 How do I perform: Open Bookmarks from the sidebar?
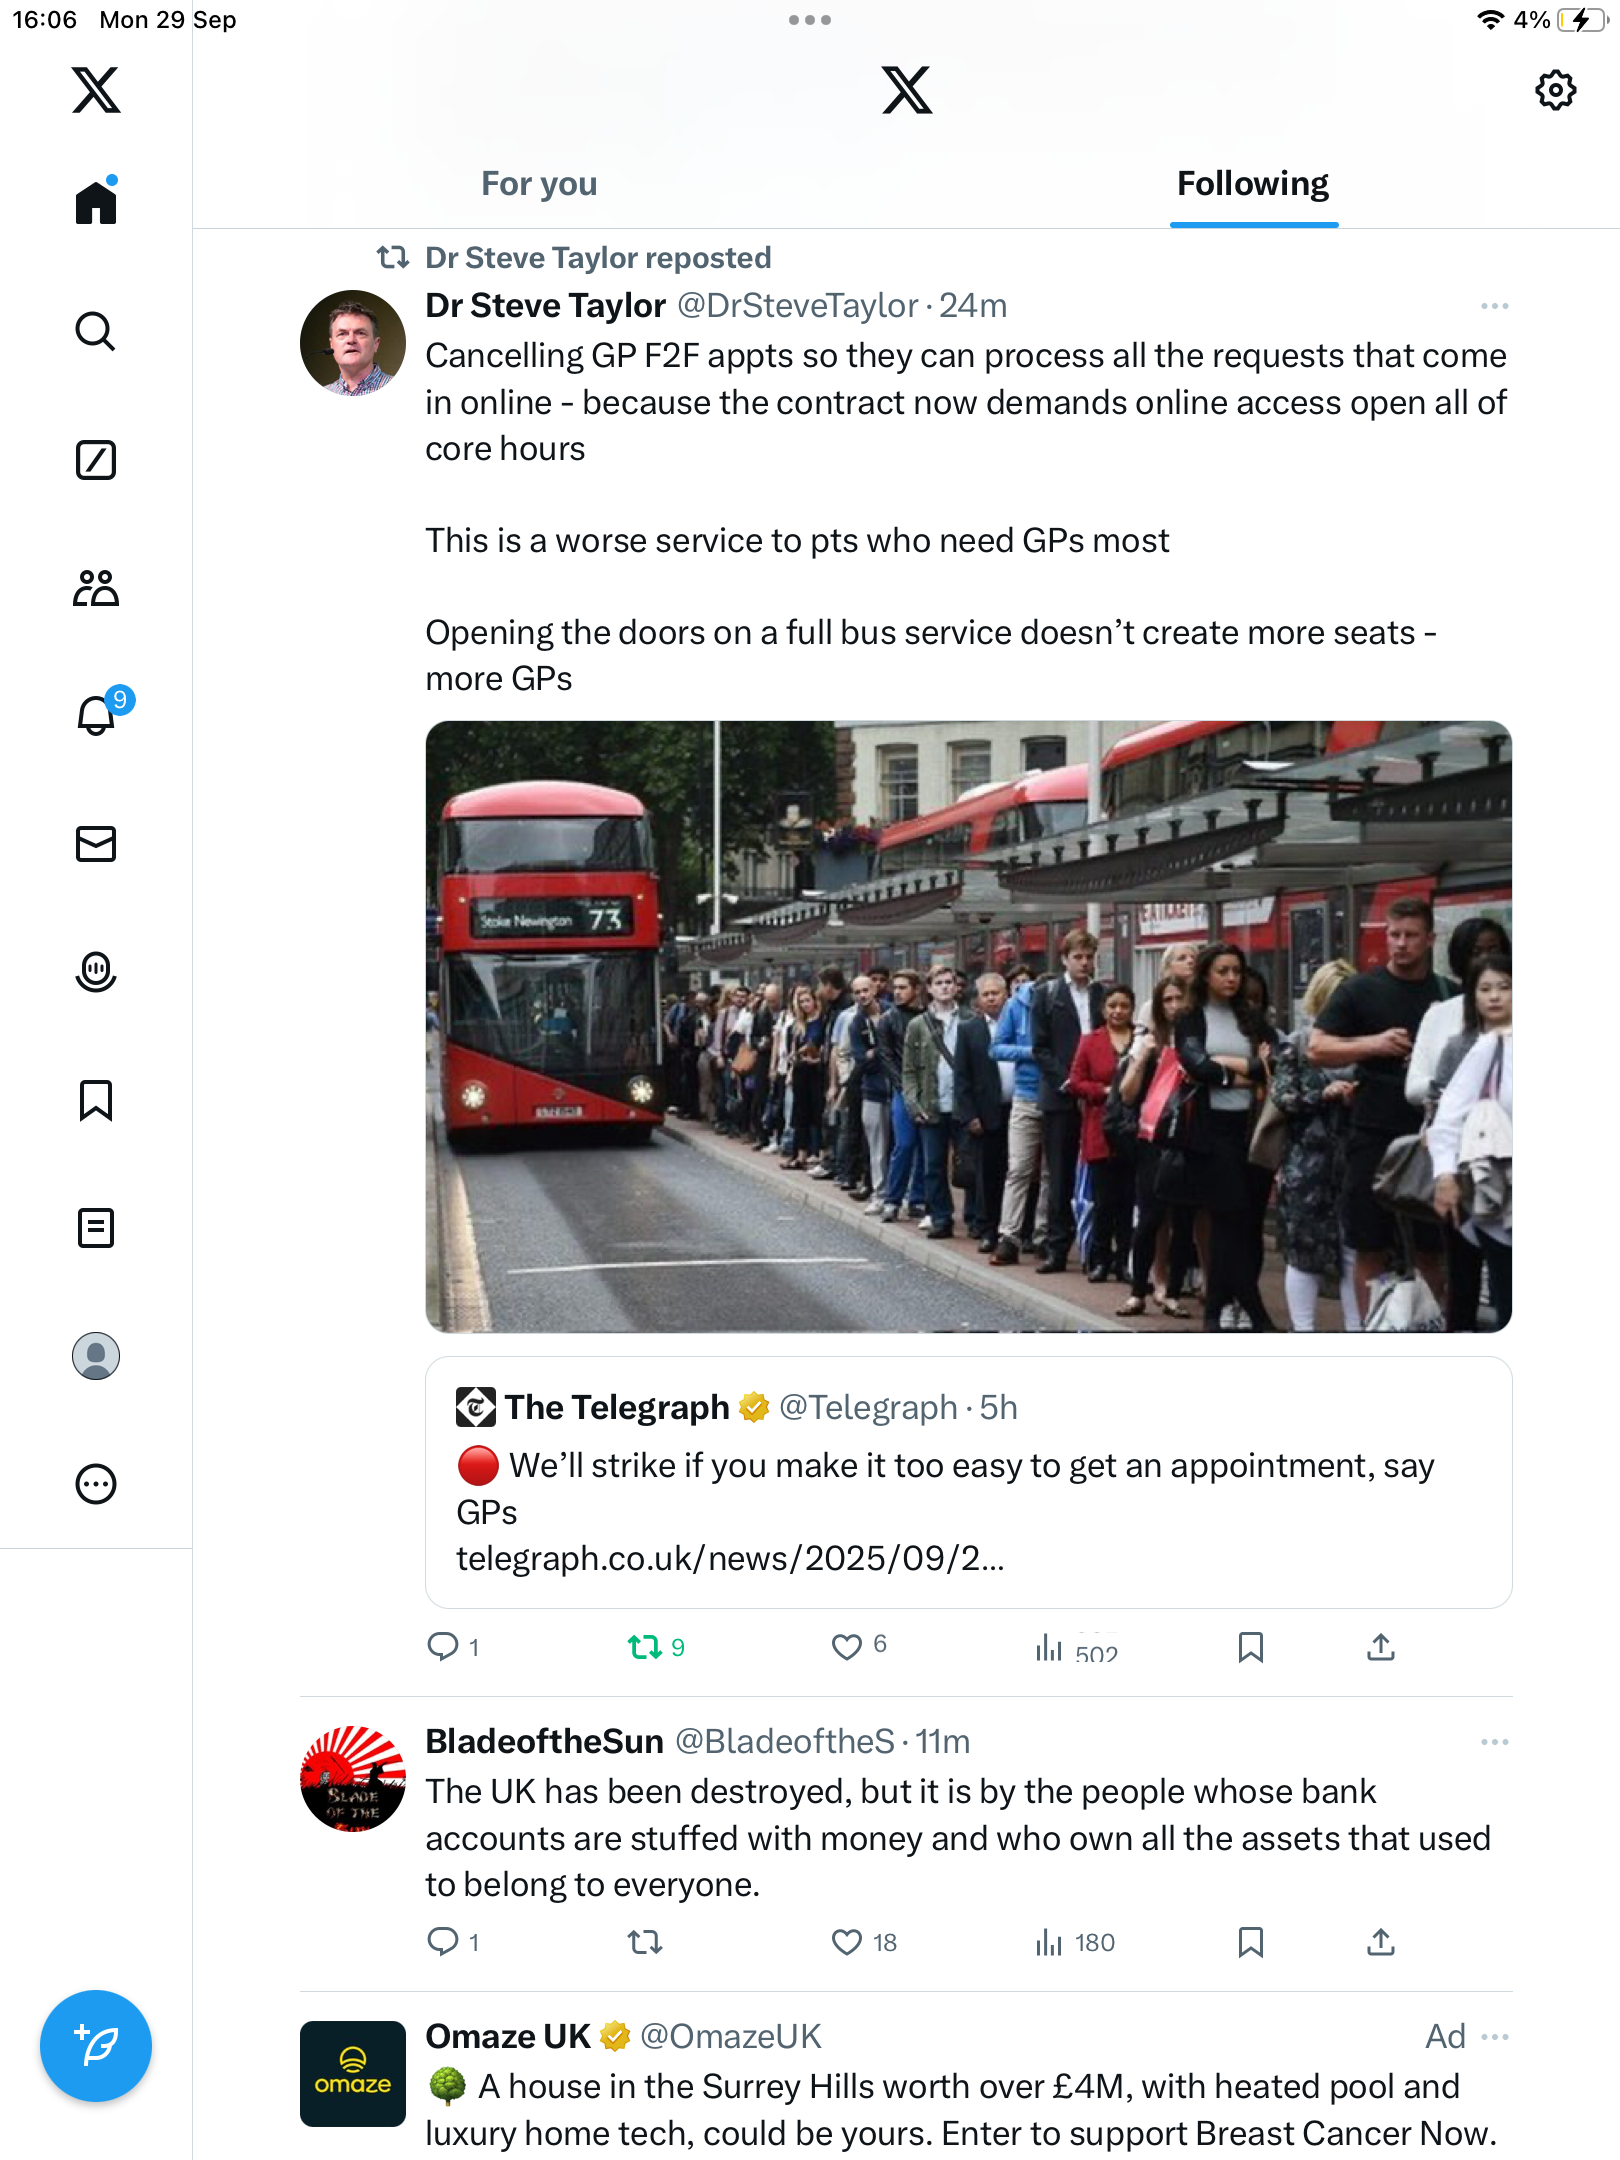pos(96,1100)
